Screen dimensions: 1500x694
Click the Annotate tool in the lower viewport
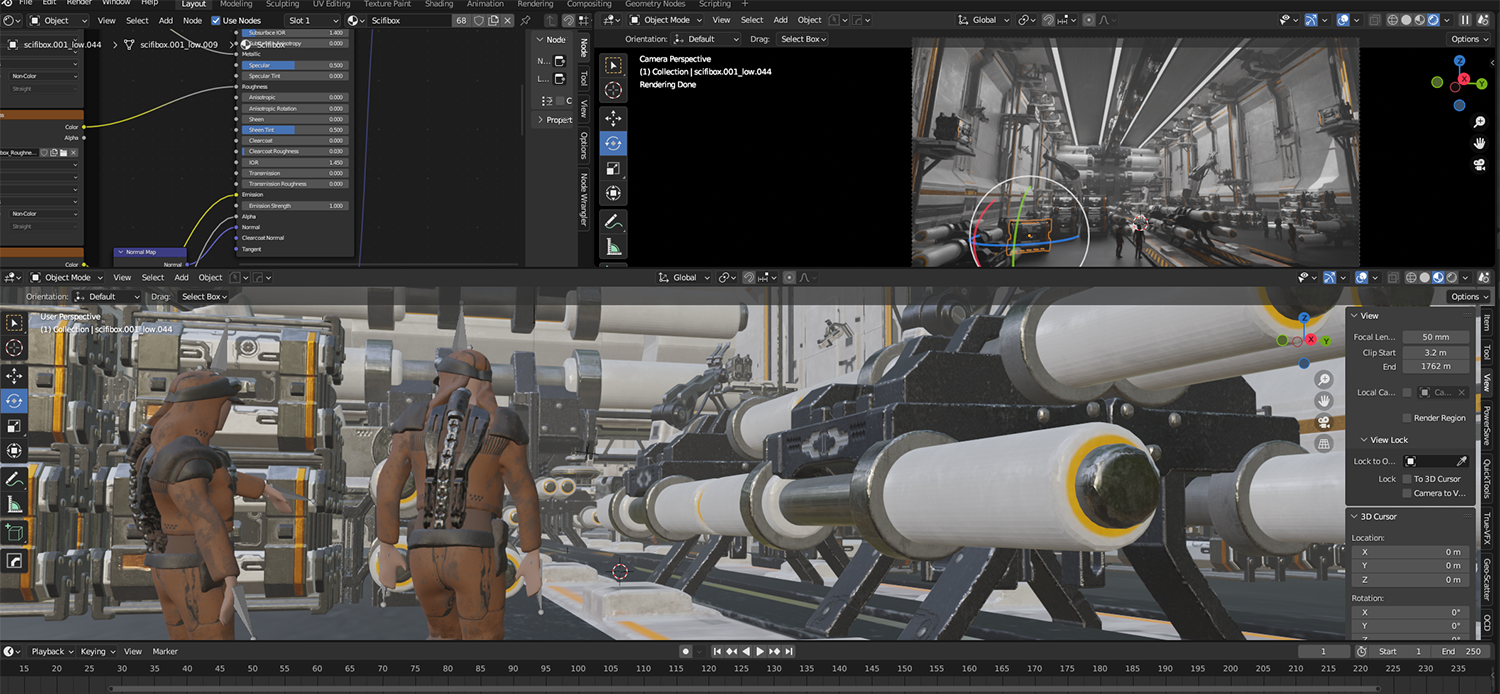(x=14, y=480)
